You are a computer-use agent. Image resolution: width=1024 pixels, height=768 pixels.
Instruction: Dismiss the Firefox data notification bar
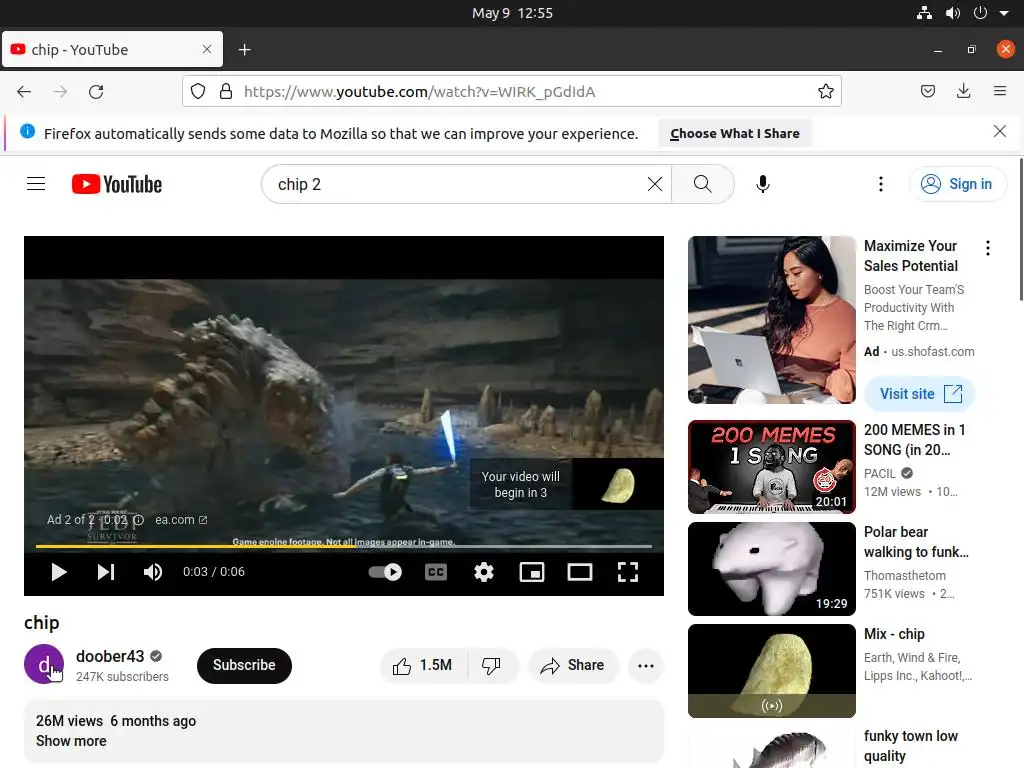pyautogui.click(x=999, y=131)
